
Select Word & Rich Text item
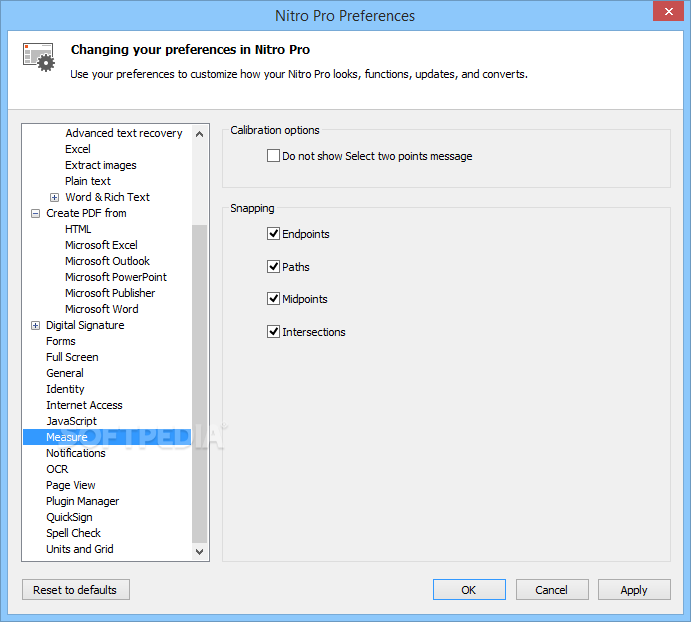pyautogui.click(x=108, y=197)
